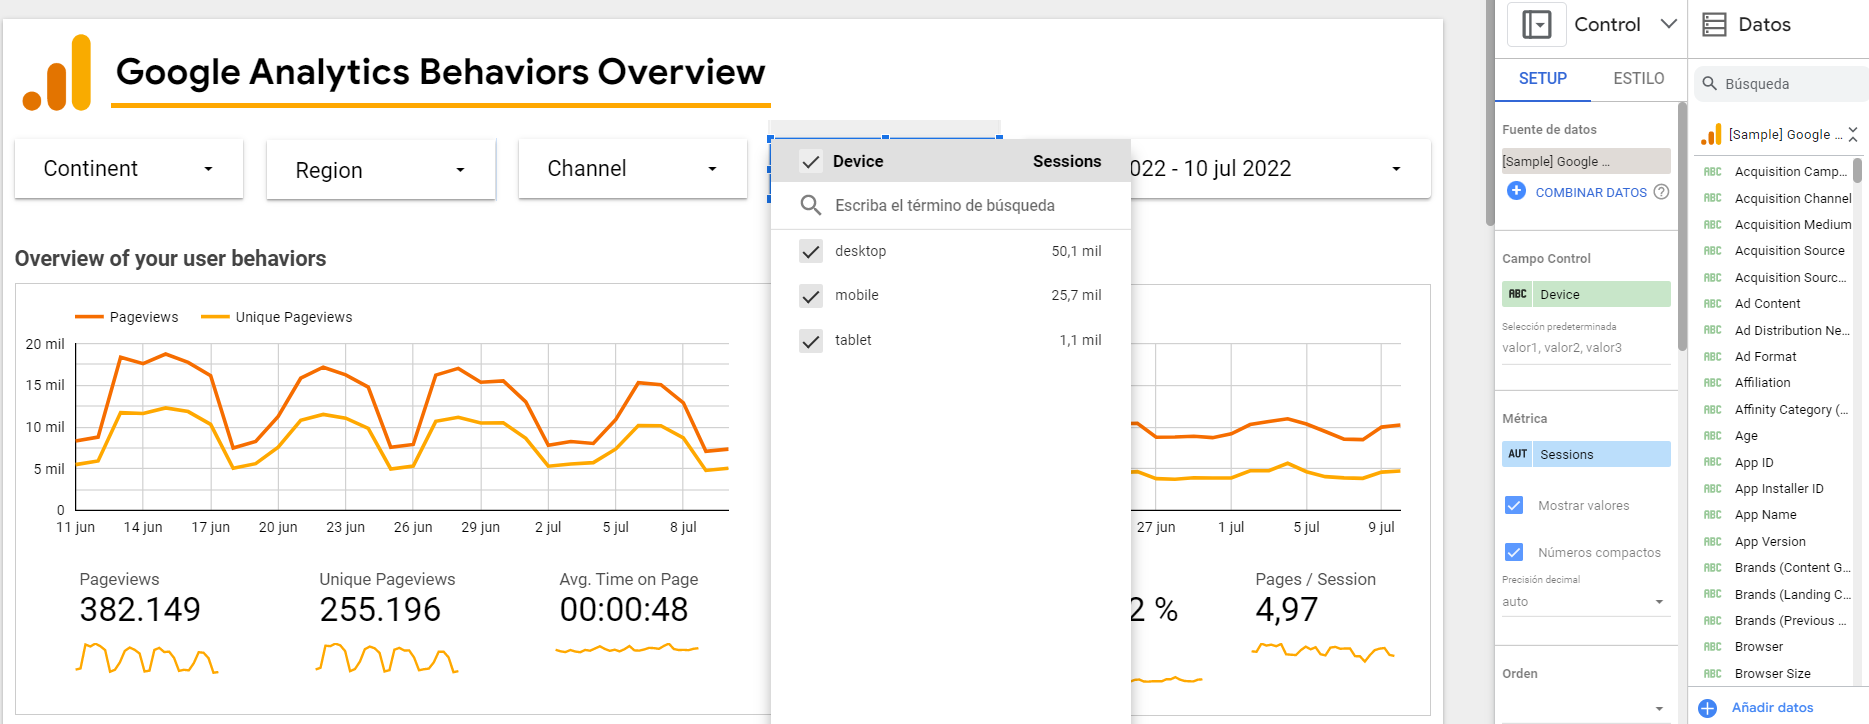Viewport: 1869px width, 724px height.
Task: Click the Sessions metric chip
Action: click(1586, 454)
